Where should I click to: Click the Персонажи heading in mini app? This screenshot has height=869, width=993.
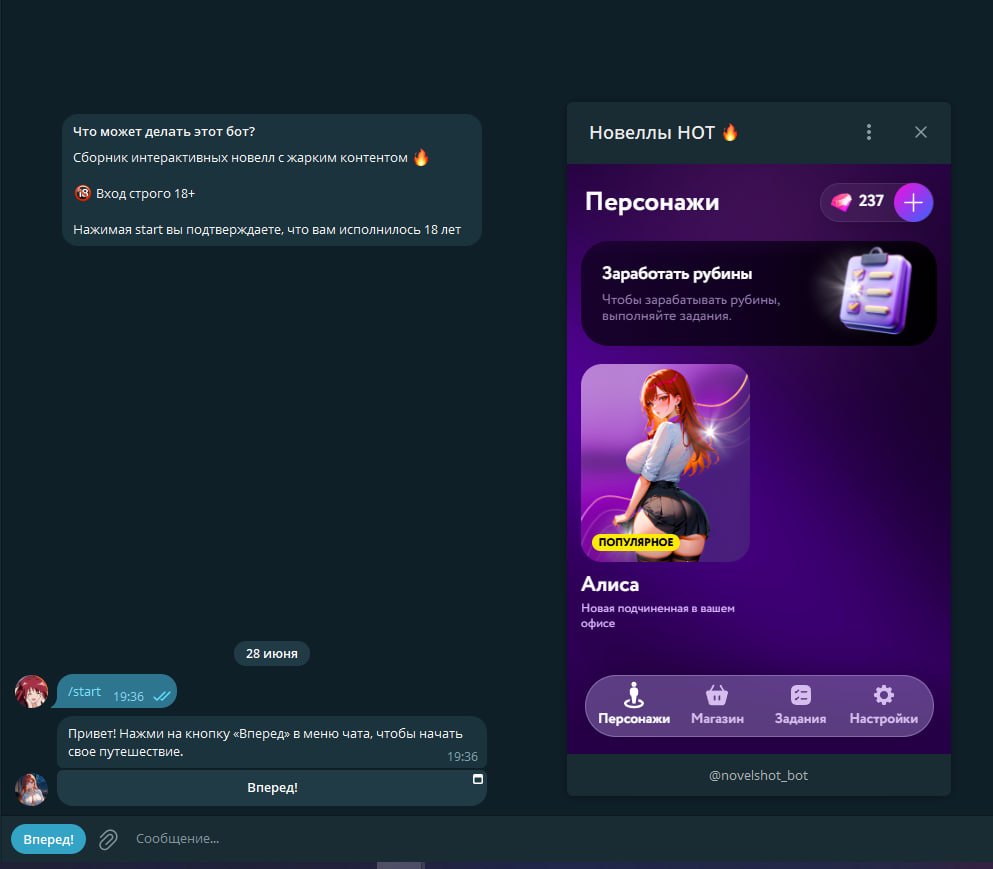click(x=652, y=202)
